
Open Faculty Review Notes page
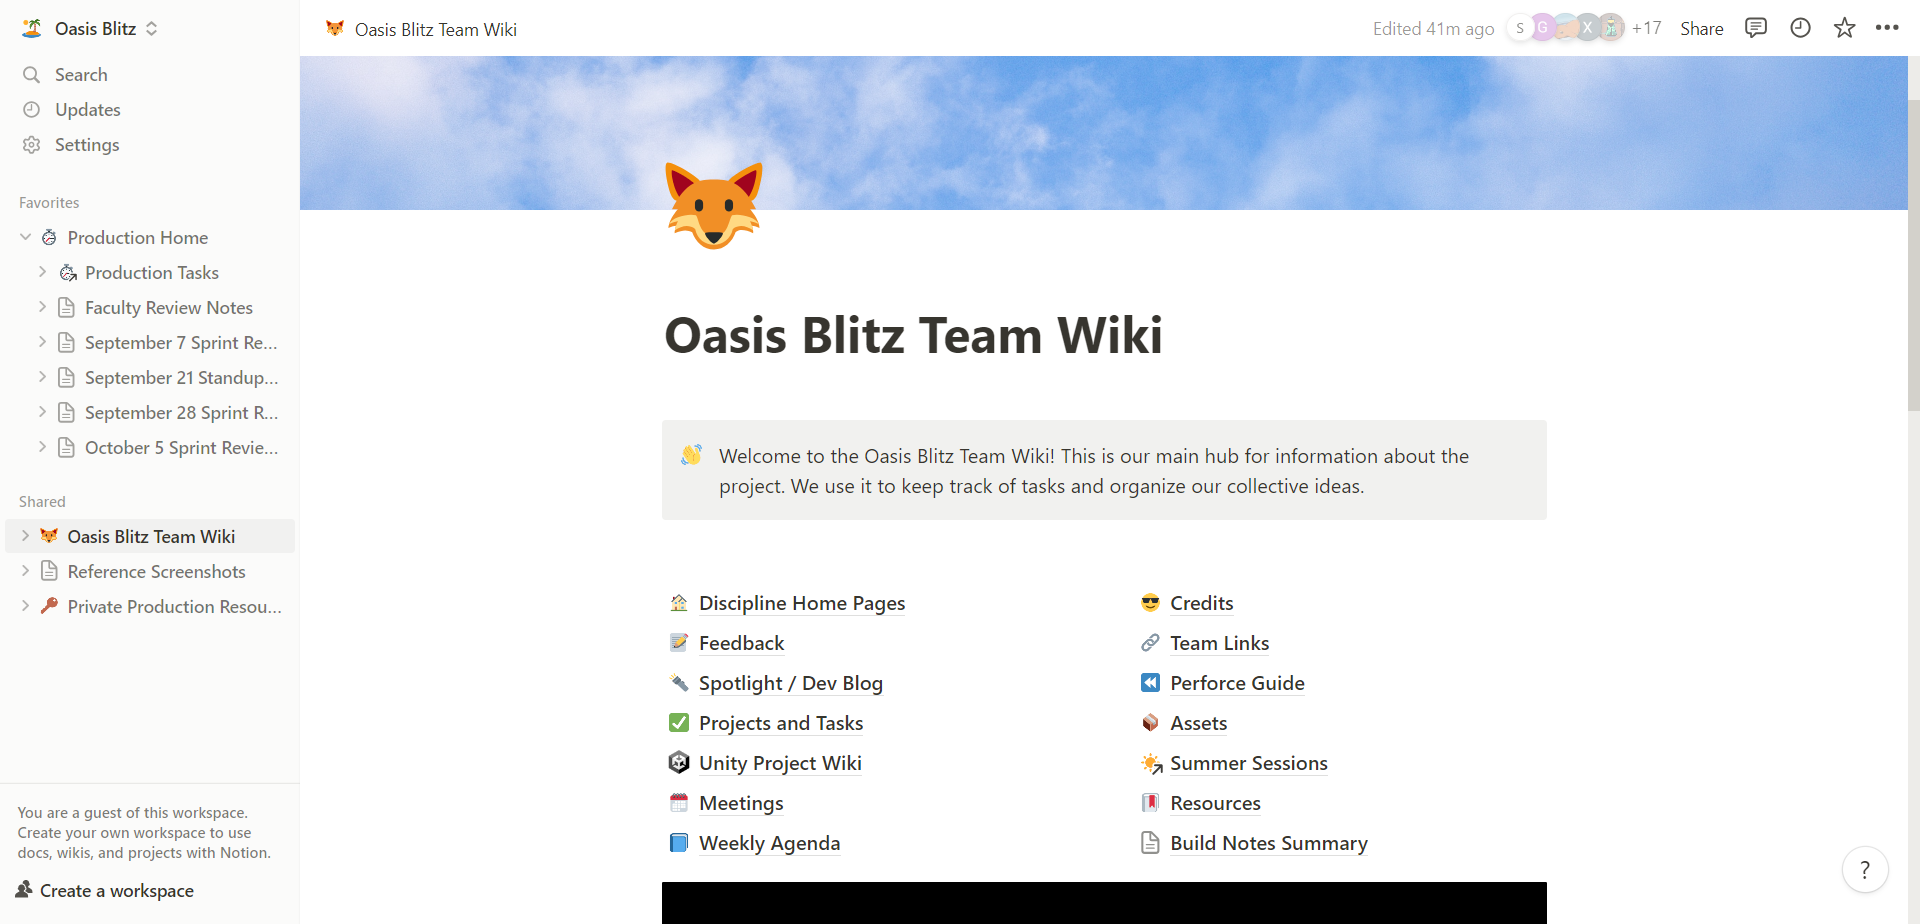tap(169, 308)
